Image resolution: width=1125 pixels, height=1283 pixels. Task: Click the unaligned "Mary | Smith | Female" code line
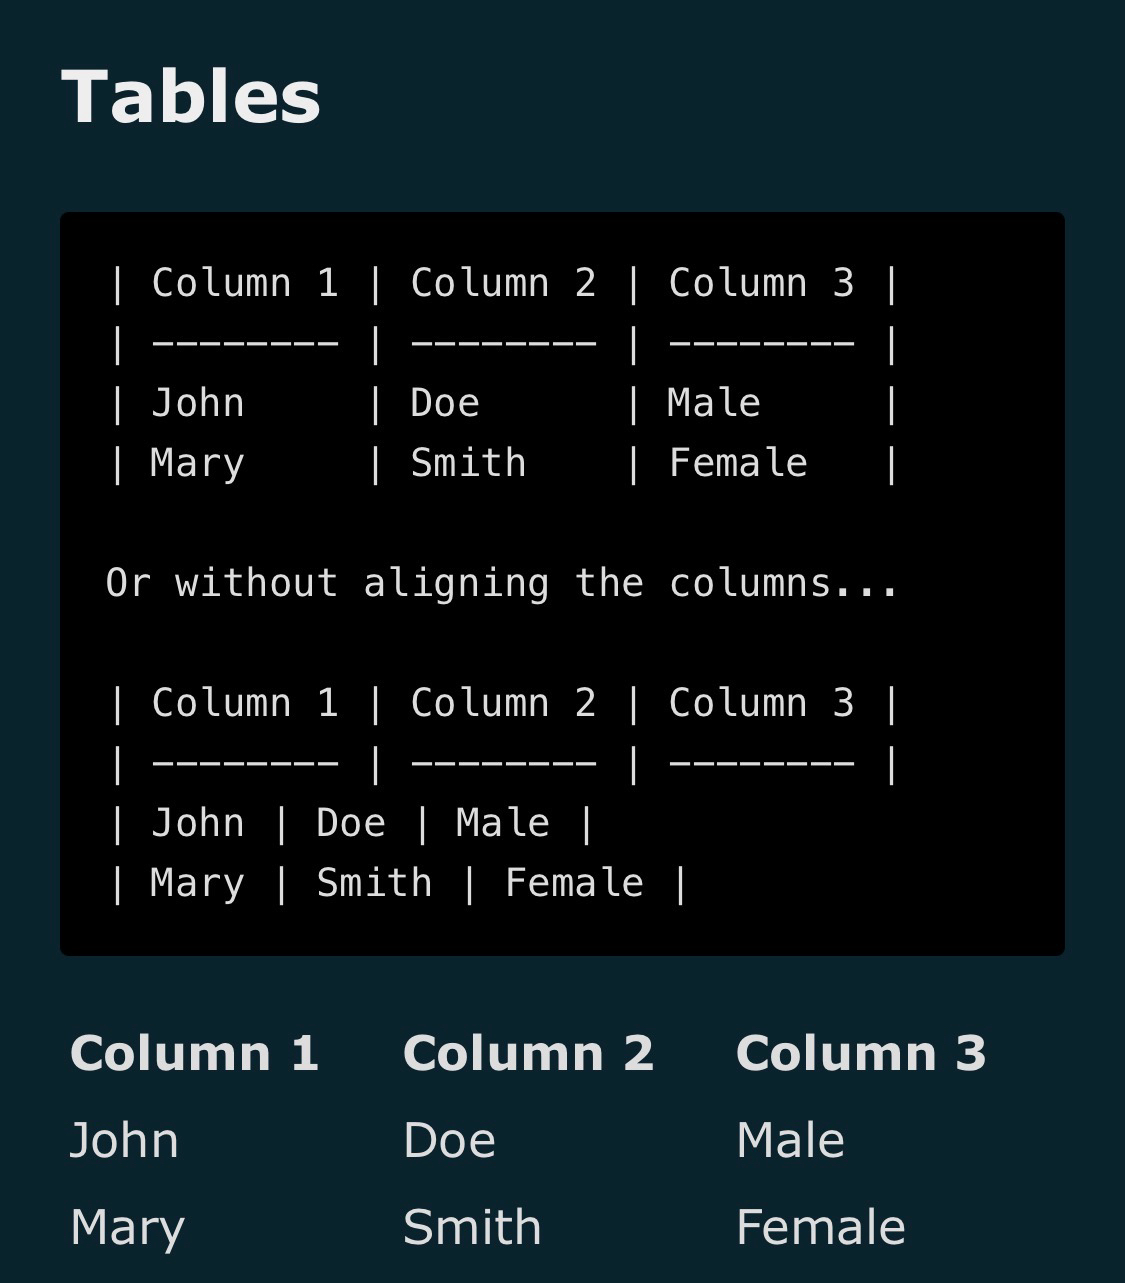tap(397, 884)
